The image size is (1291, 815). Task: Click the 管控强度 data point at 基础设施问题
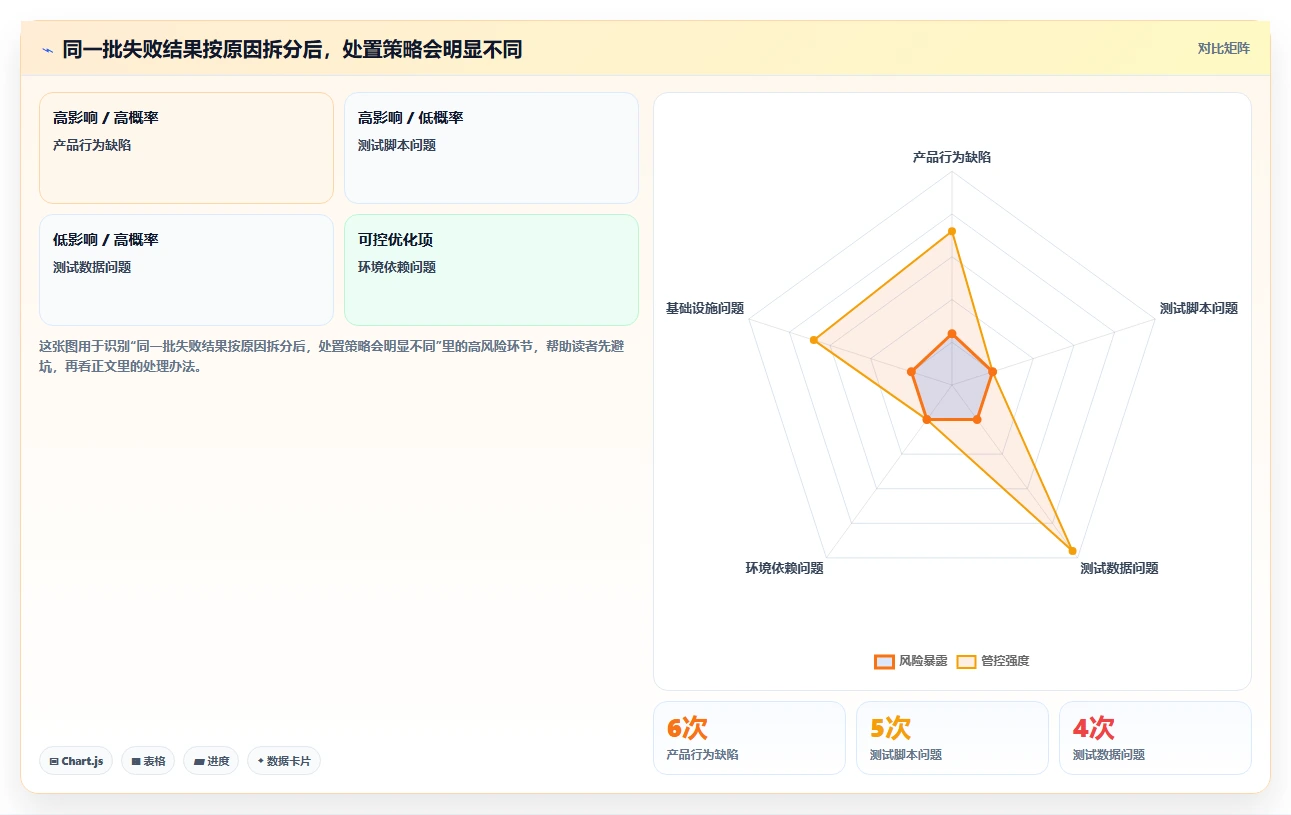[x=814, y=340]
